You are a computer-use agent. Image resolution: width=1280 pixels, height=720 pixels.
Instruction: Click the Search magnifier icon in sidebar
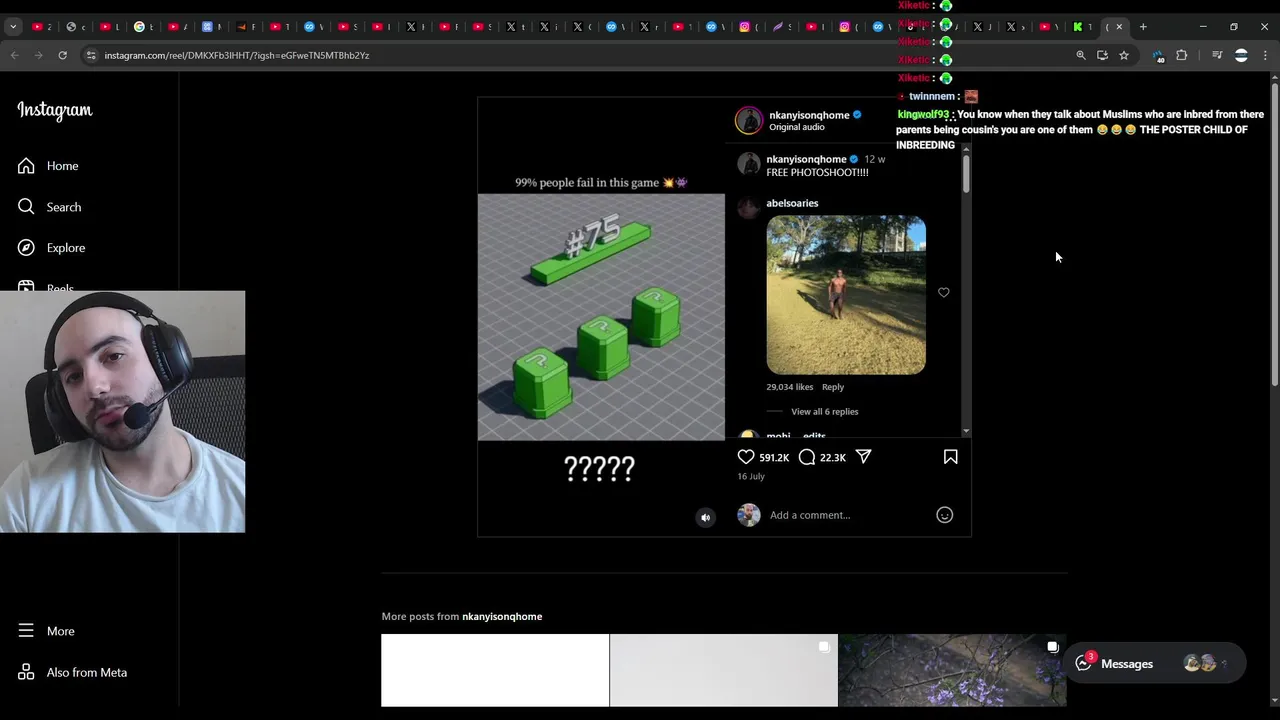point(26,207)
